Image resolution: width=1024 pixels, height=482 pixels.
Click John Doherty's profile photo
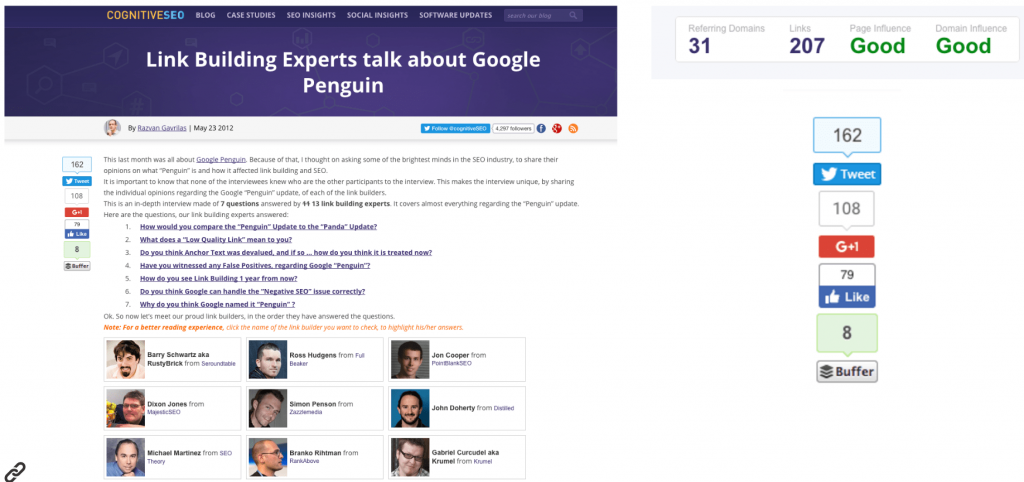(x=410, y=408)
